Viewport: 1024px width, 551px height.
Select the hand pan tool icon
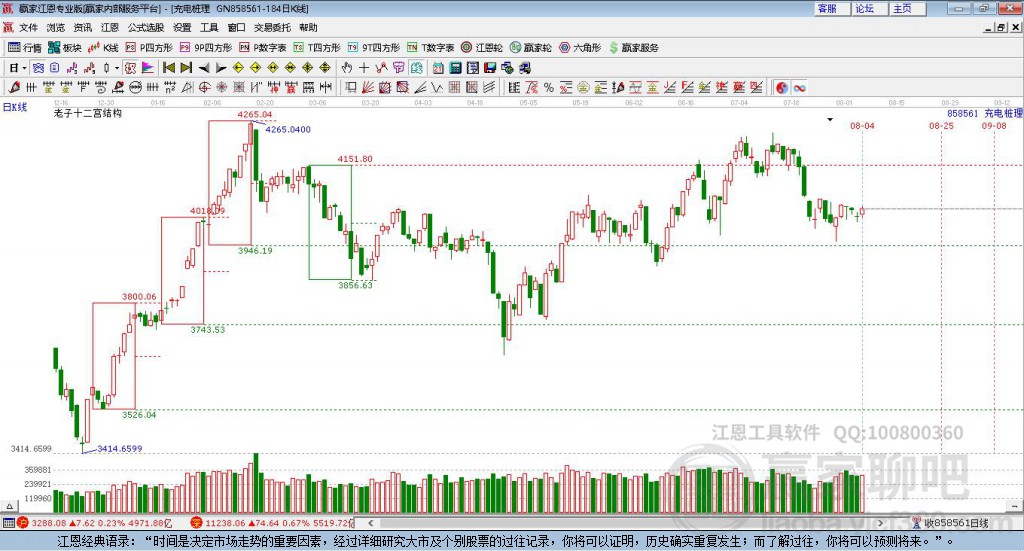(347, 68)
